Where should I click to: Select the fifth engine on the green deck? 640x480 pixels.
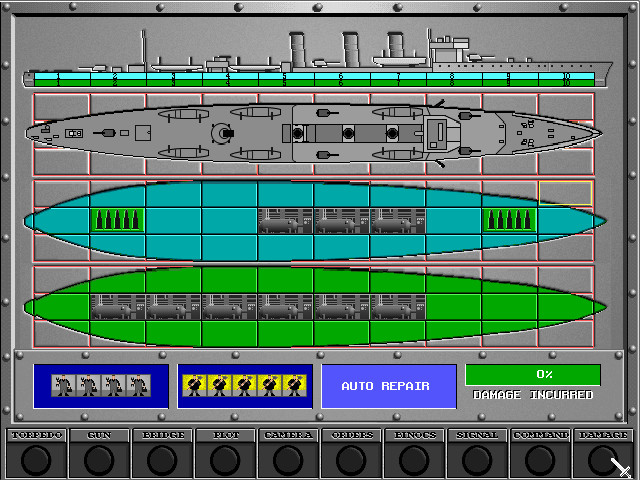click(342, 307)
